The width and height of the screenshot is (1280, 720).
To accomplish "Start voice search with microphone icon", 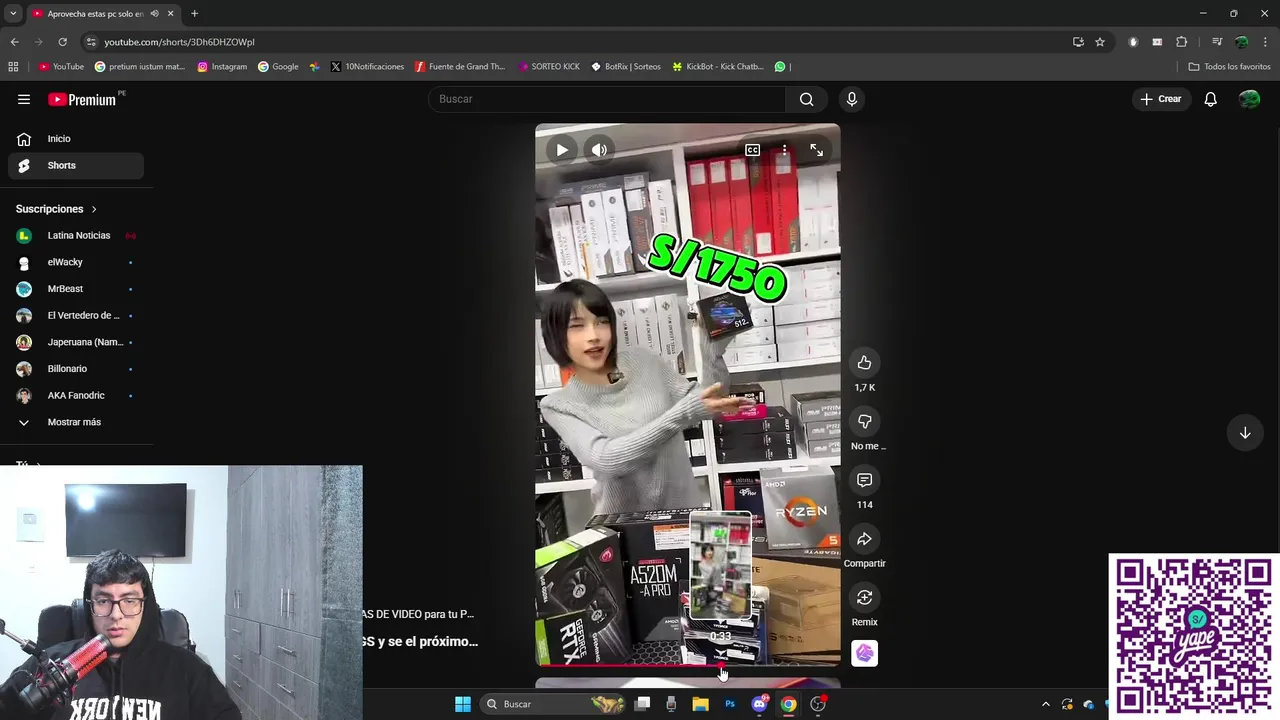I will click(852, 99).
